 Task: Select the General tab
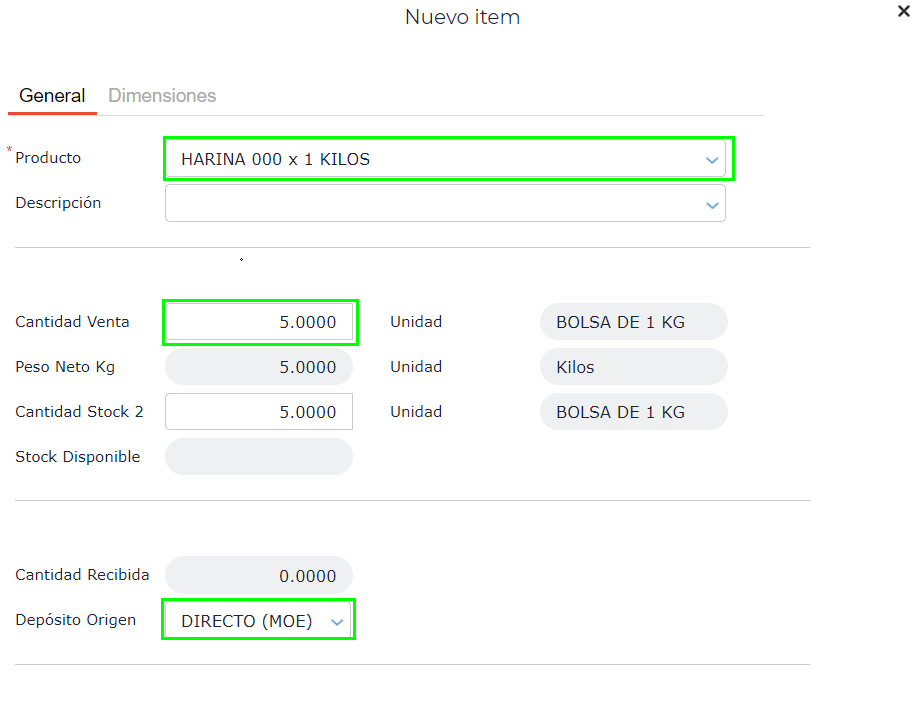tap(52, 96)
